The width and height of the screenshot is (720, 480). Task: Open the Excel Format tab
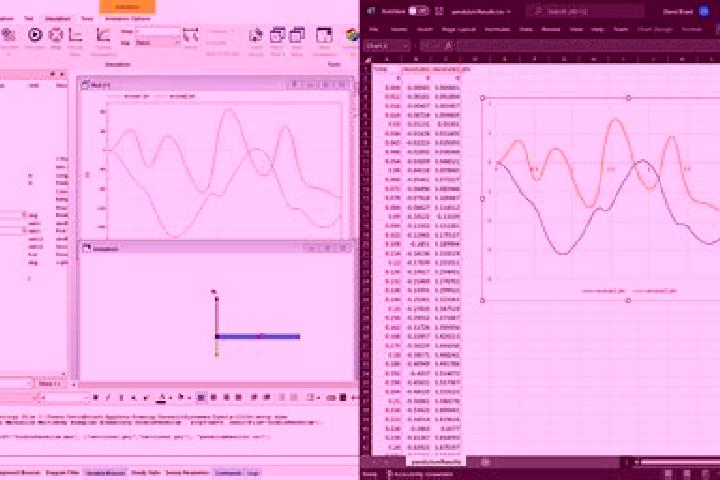tap(692, 29)
